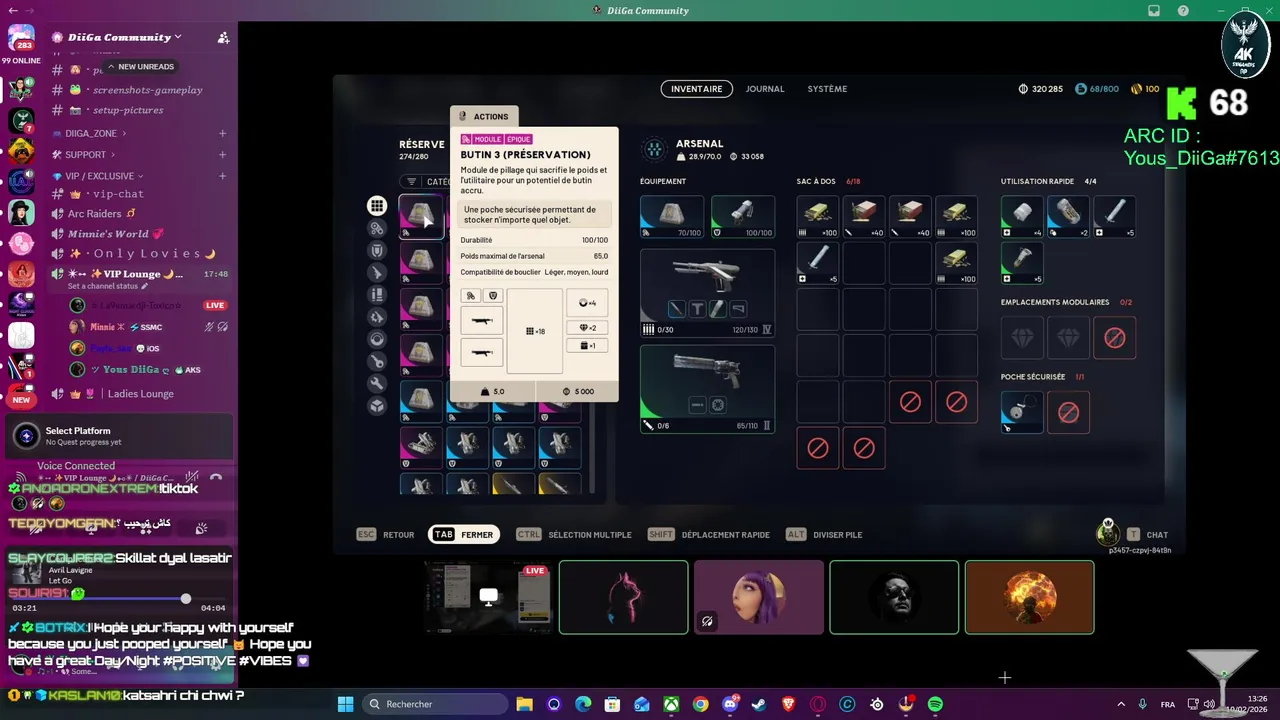The image size is (1280, 720).
Task: Select the all-items grid category filter
Action: pyautogui.click(x=377, y=206)
